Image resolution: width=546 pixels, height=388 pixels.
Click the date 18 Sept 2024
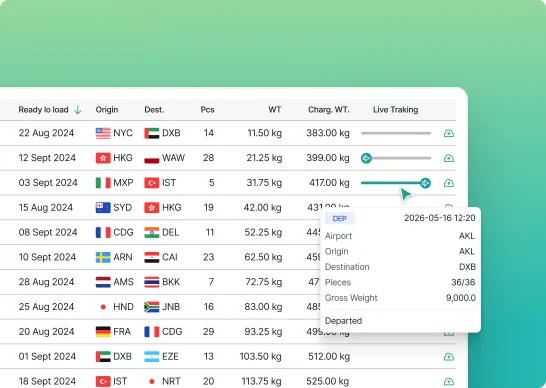(47, 381)
